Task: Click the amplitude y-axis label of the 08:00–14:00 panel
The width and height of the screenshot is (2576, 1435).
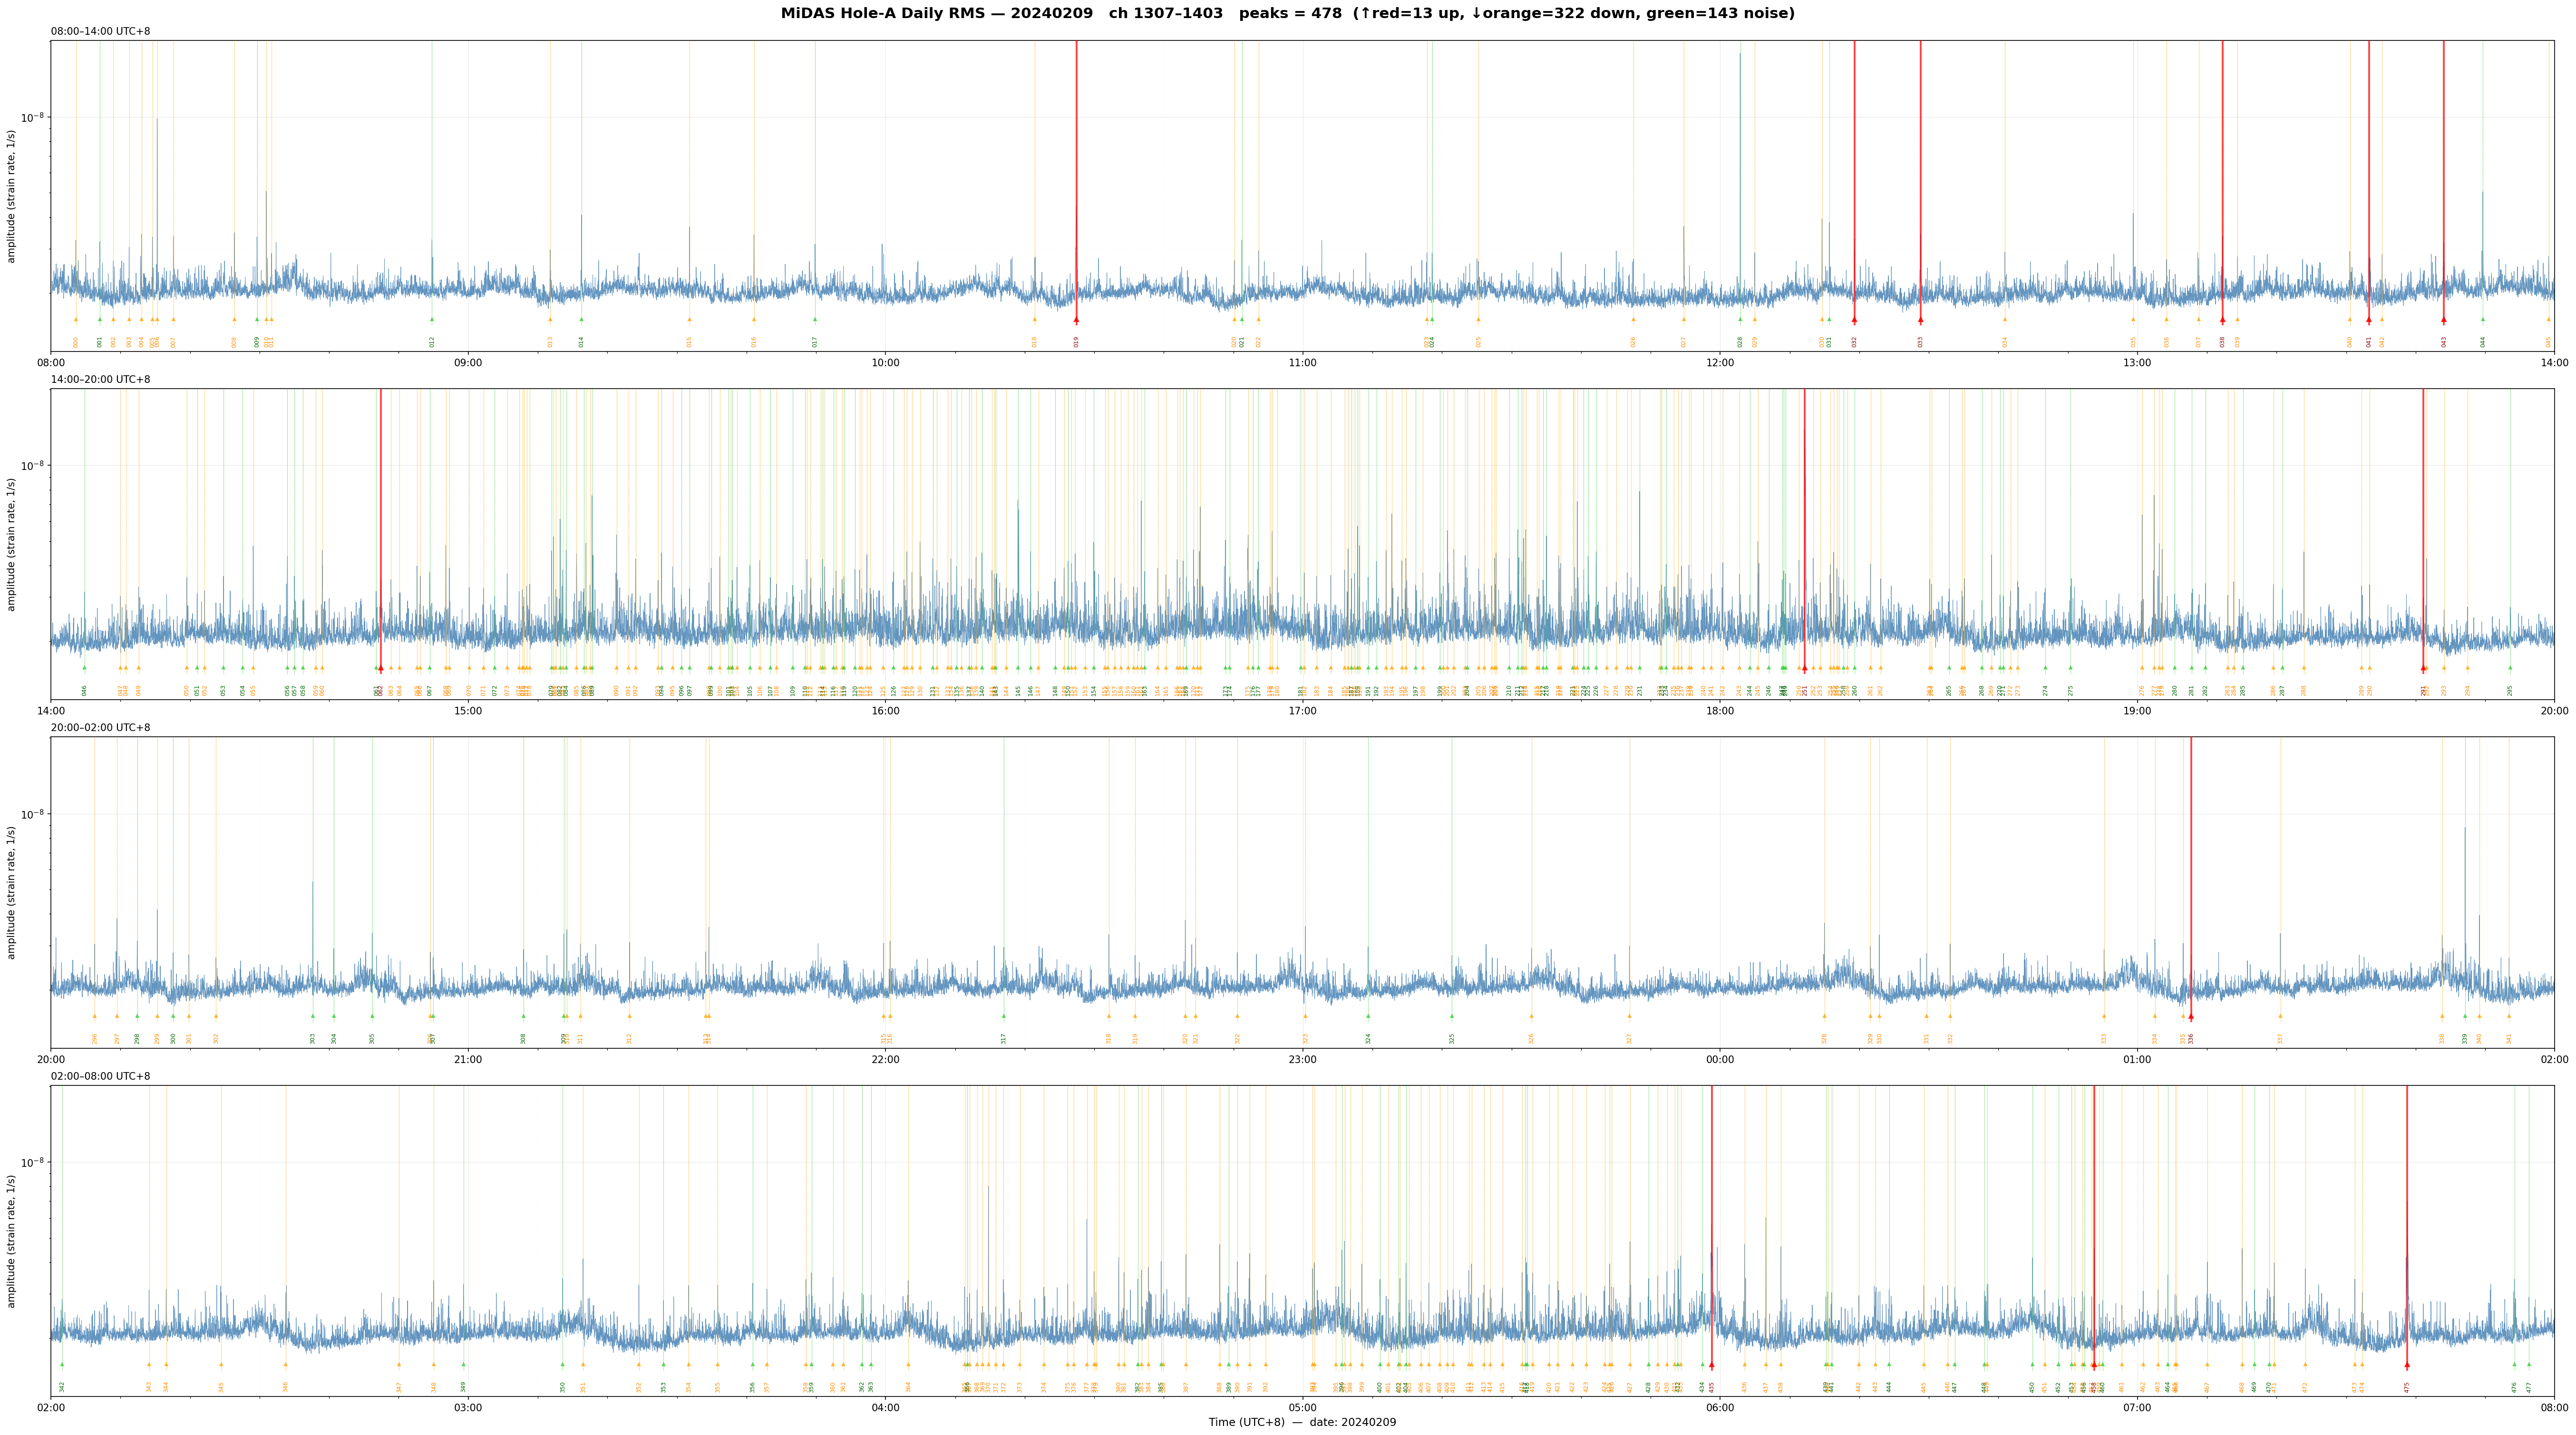Action: click(12, 196)
